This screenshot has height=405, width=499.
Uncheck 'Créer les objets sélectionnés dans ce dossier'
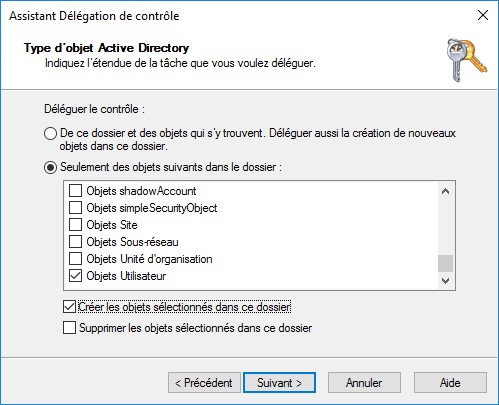tap(69, 307)
